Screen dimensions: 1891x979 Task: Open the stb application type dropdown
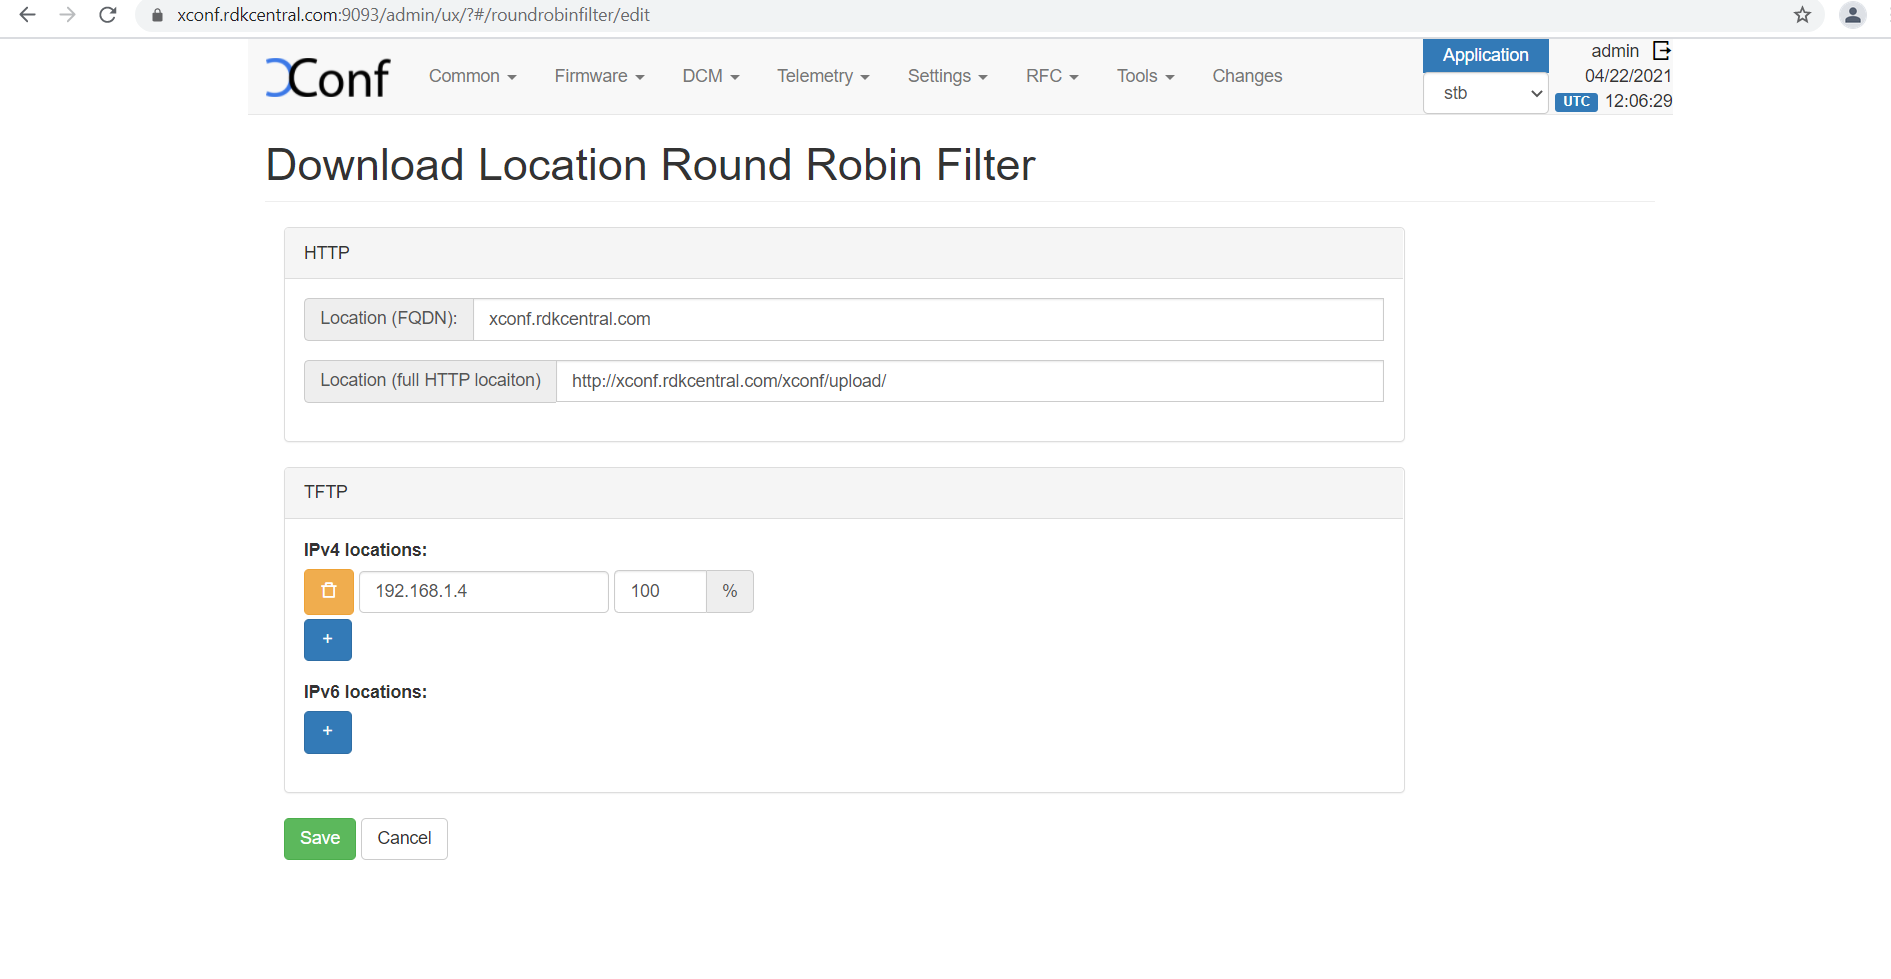[1485, 94]
